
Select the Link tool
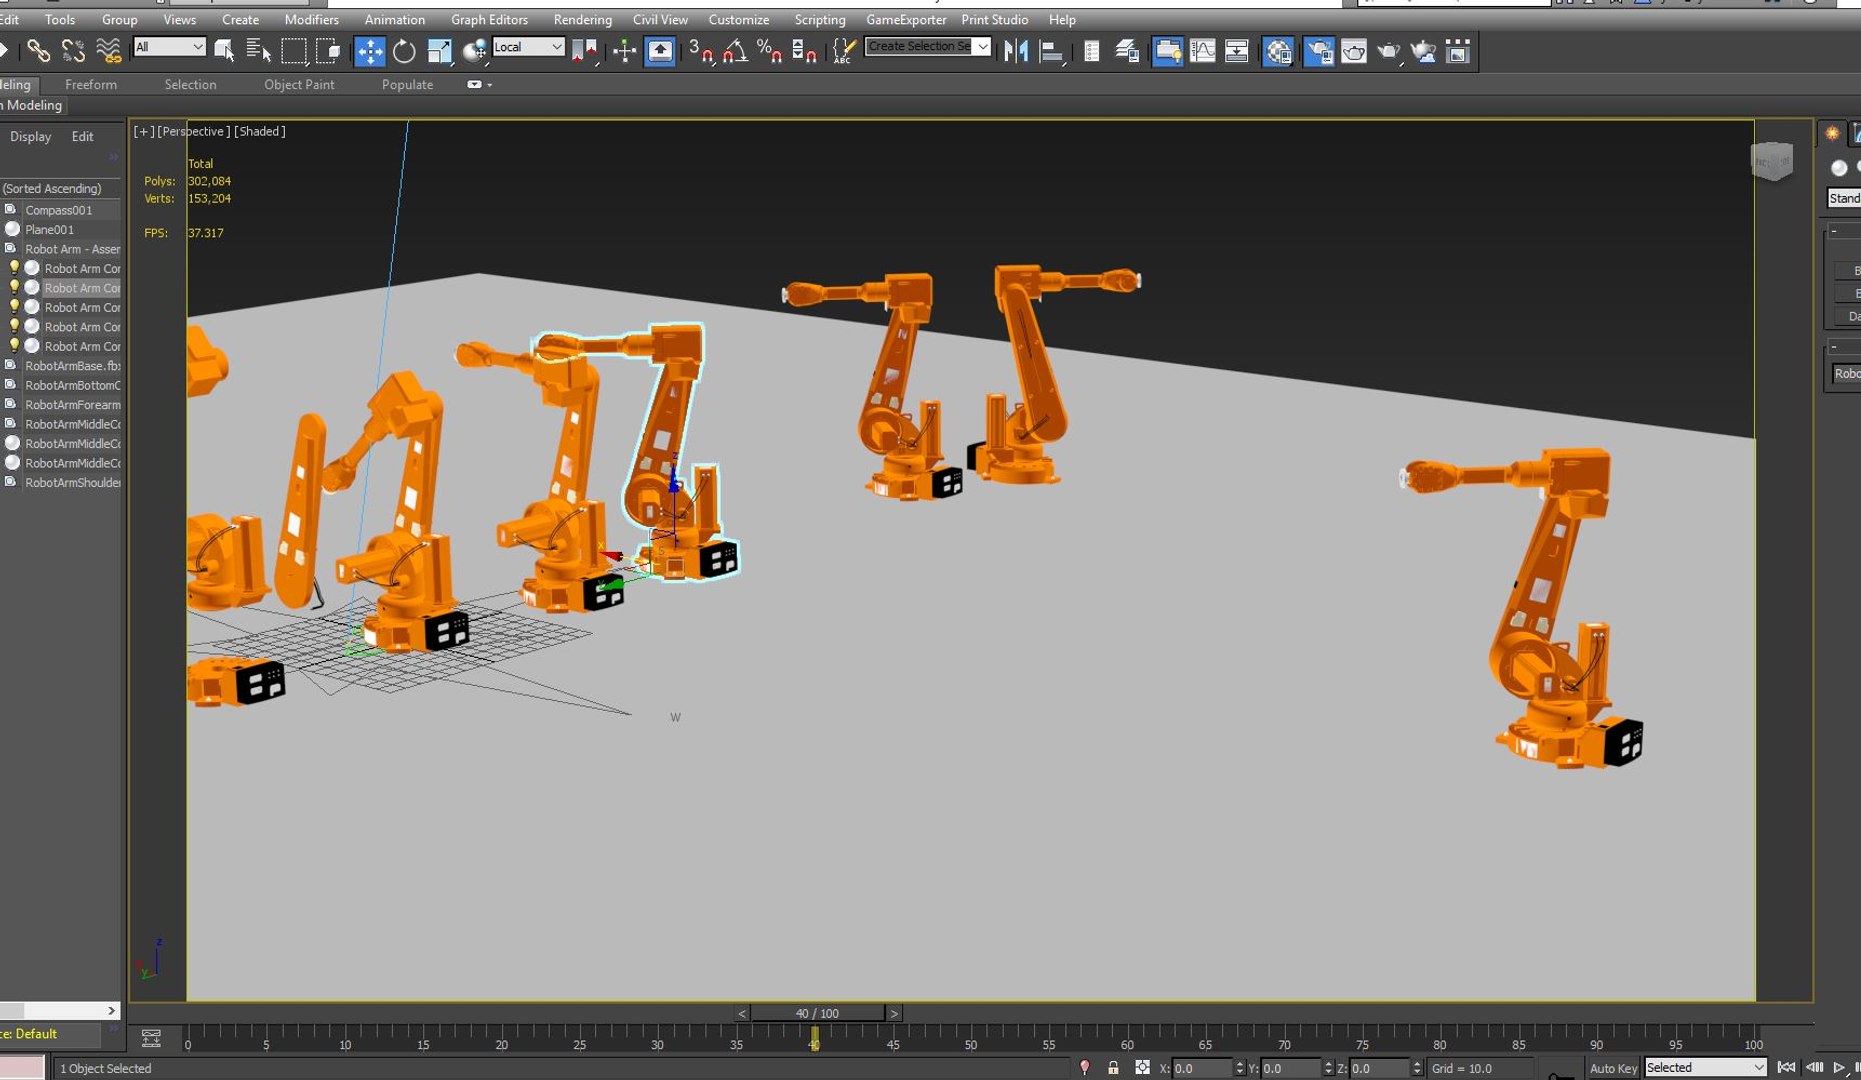38,50
